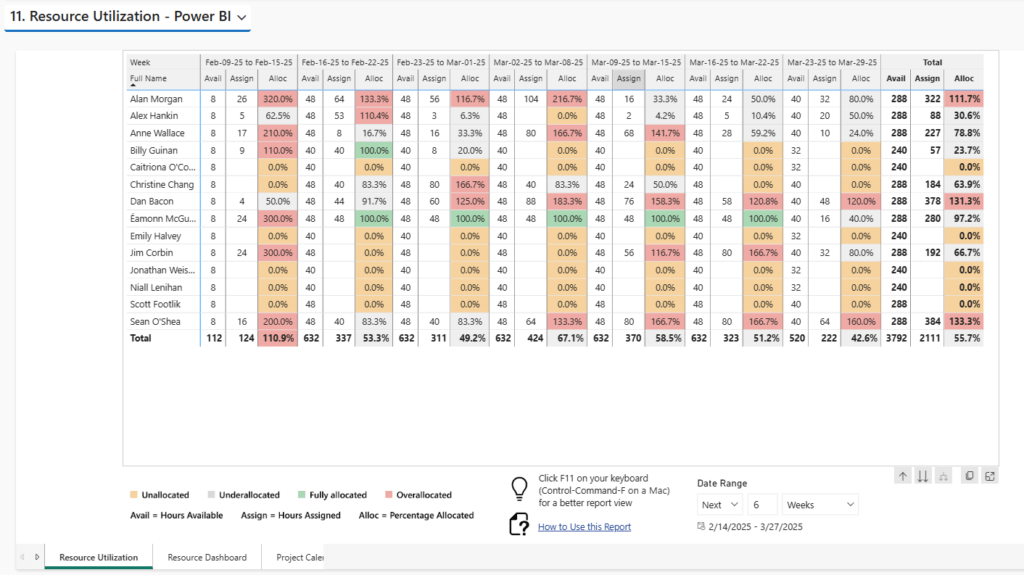Select the Resource Utilization tab
Image resolution: width=1024 pixels, height=575 pixels.
pos(99,557)
